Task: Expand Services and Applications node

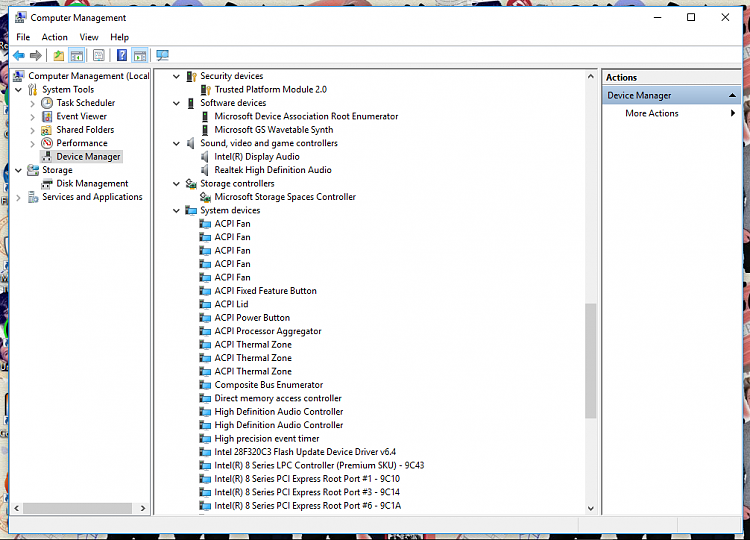Action: pos(18,197)
